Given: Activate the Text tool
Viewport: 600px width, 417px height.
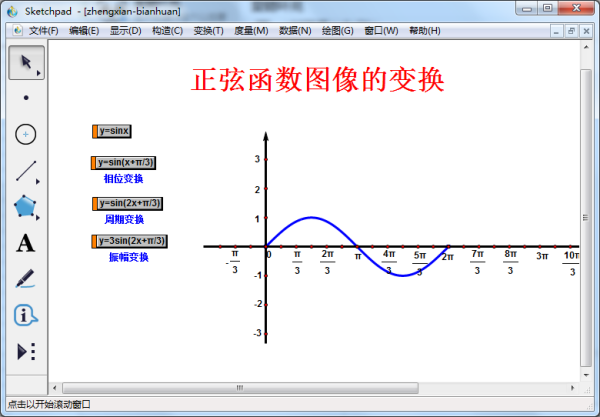Looking at the screenshot, I should (x=26, y=243).
